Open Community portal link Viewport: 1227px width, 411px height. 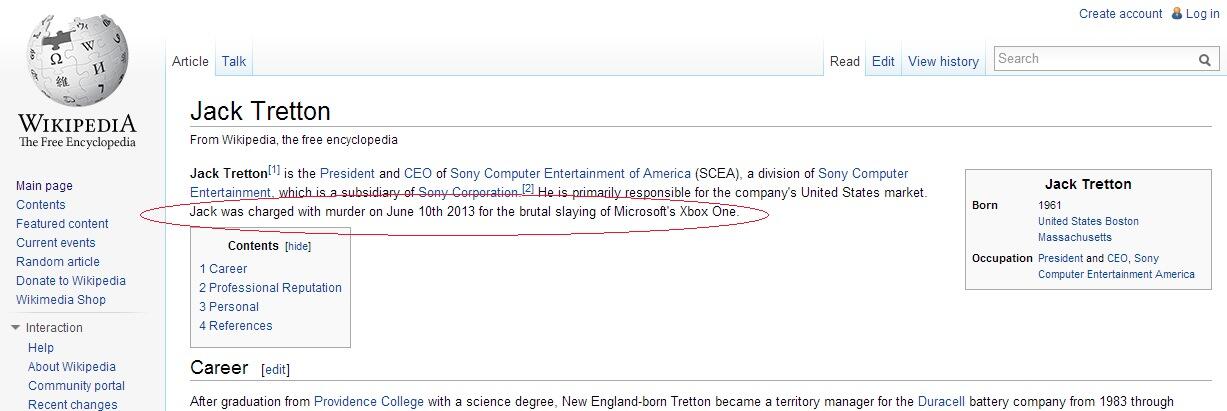77,386
